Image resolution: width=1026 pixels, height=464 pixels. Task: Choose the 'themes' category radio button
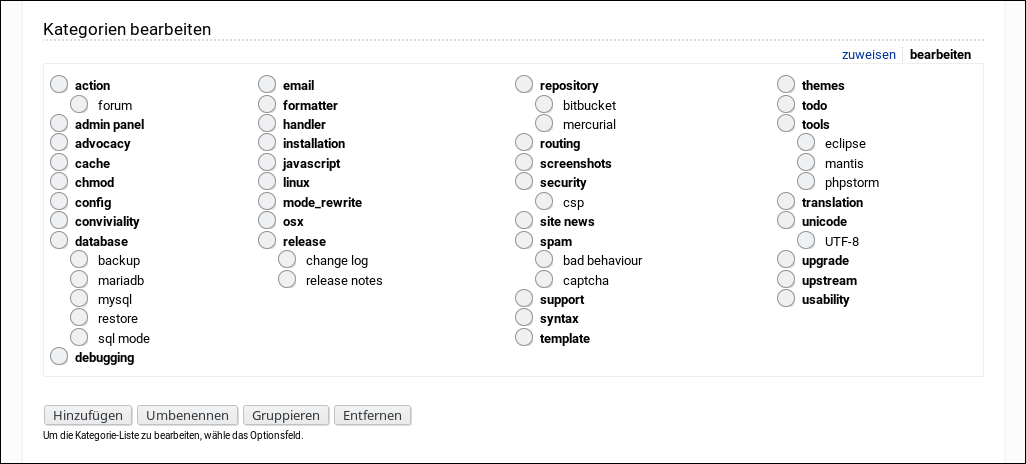[x=786, y=85]
